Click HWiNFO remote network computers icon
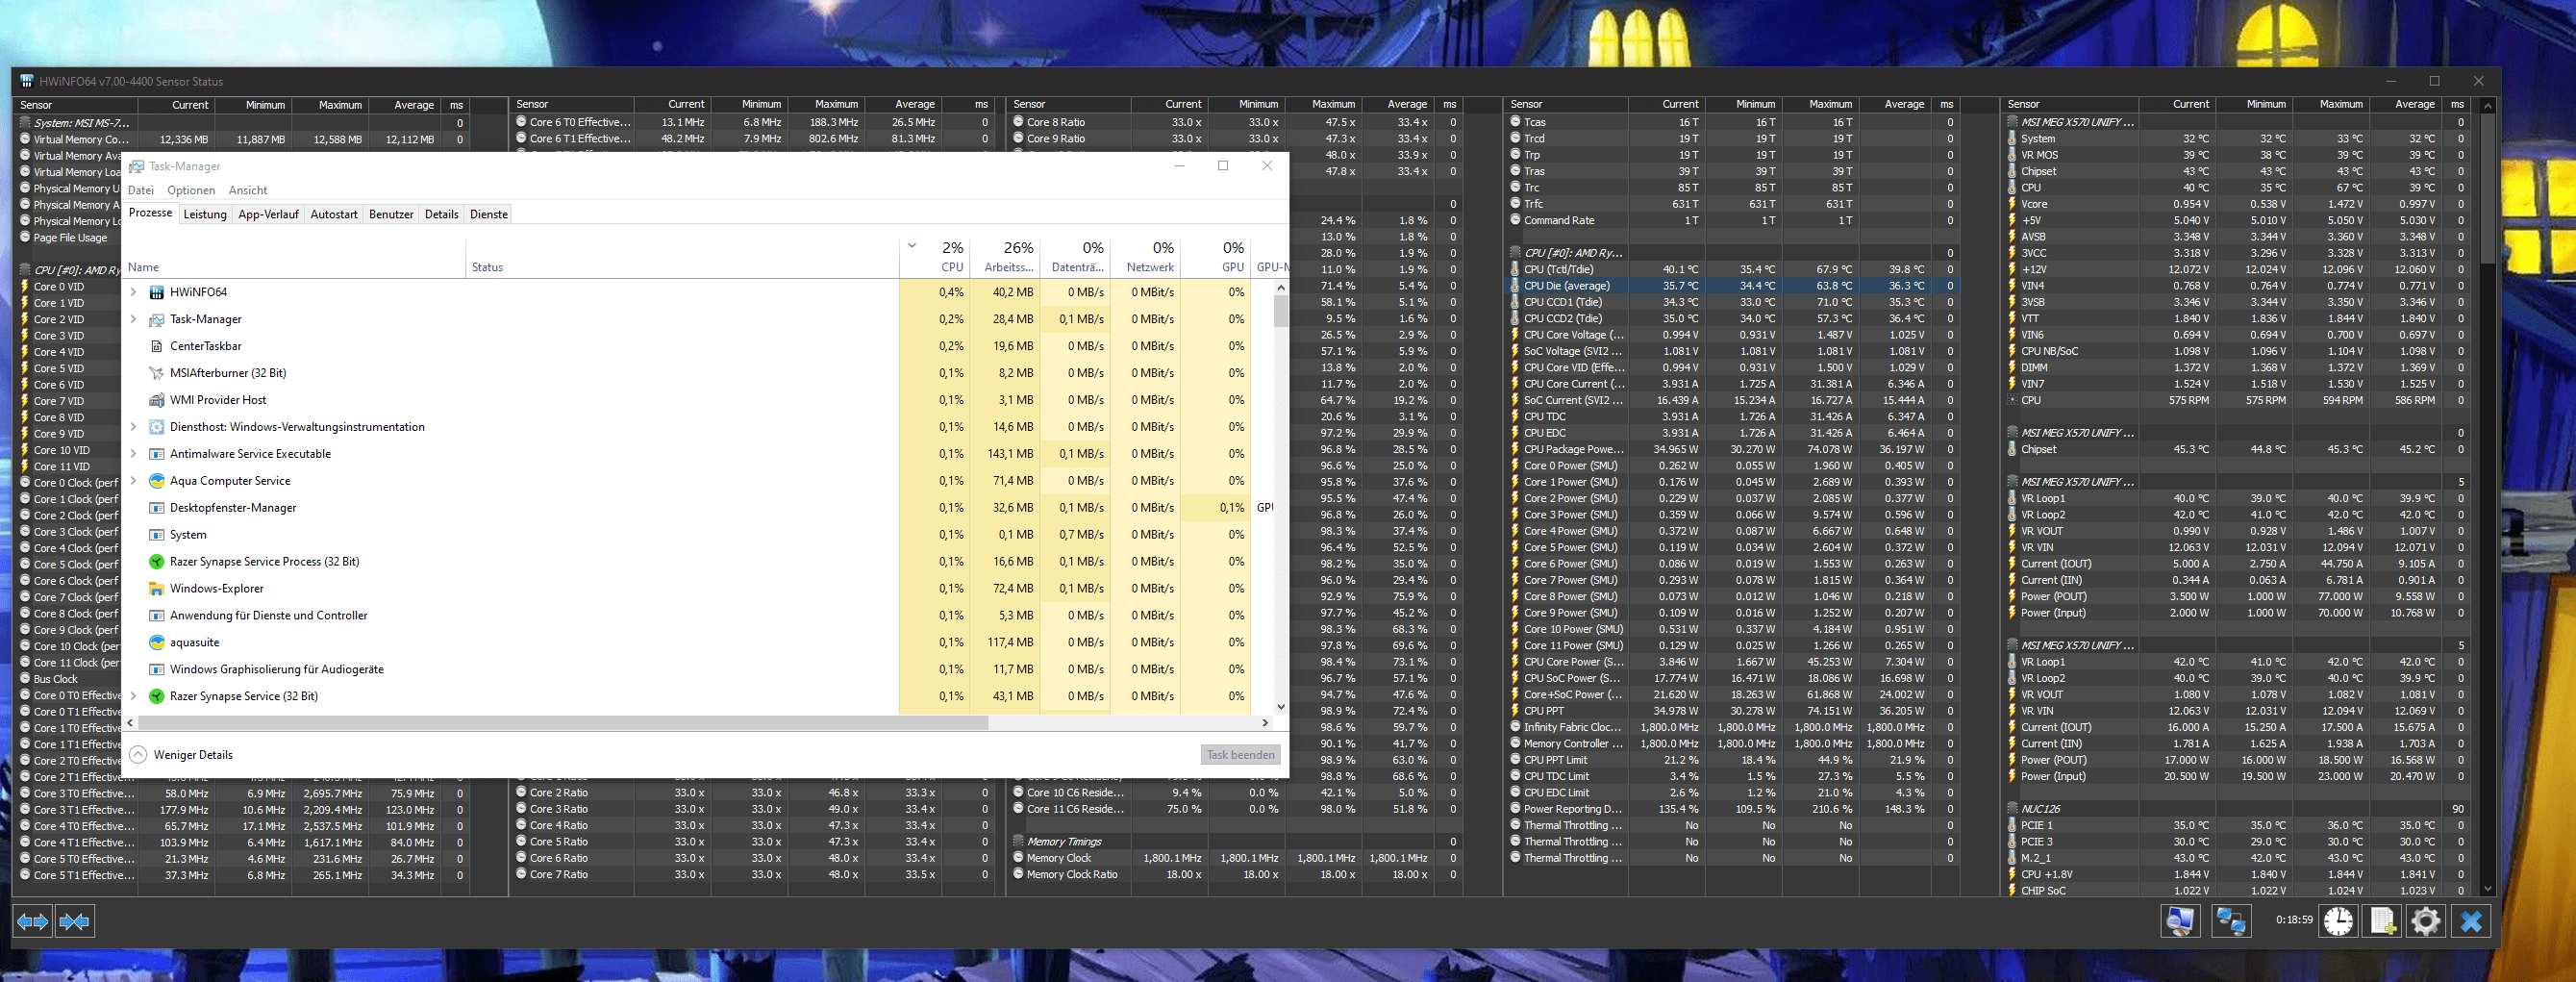 (2230, 920)
